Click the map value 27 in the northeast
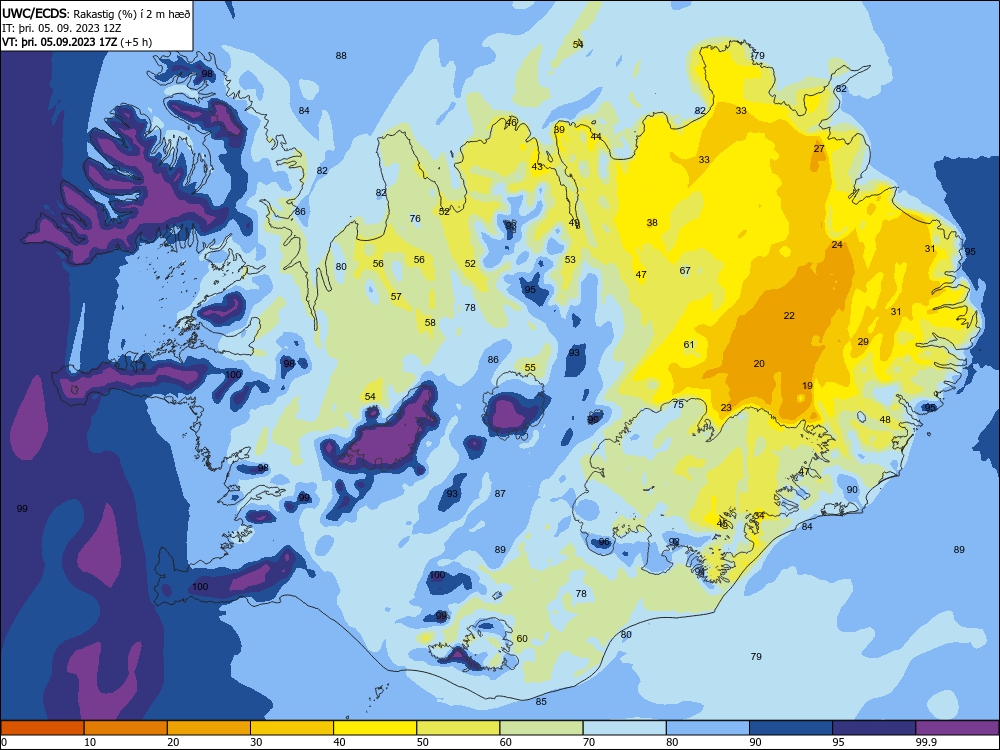Image resolution: width=1000 pixels, height=750 pixels. [x=819, y=149]
